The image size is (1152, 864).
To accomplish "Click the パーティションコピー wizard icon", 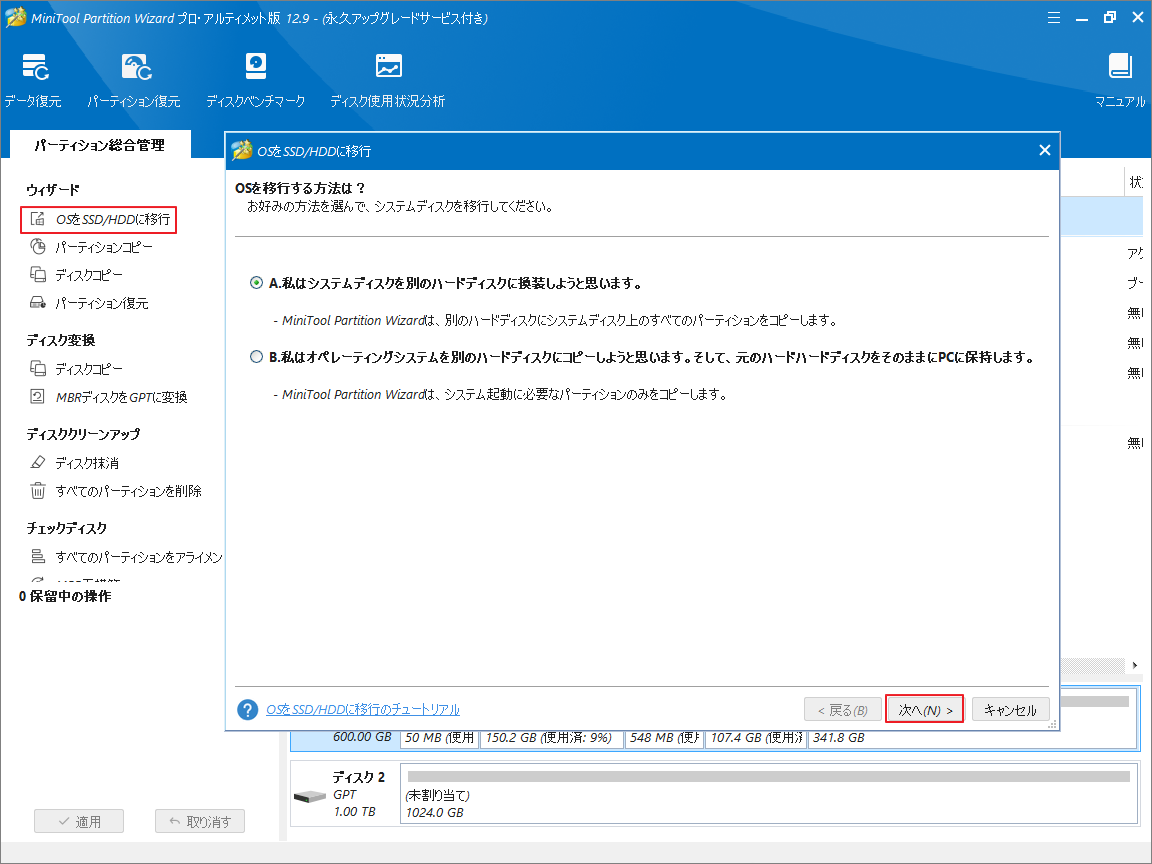I will pos(37,246).
